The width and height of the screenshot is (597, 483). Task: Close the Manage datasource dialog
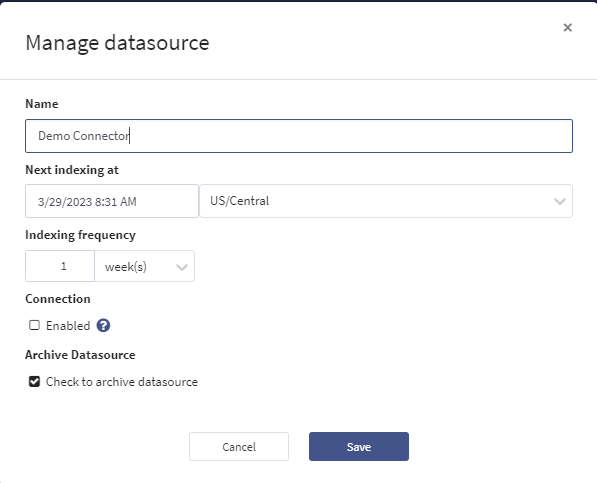pyautogui.click(x=567, y=27)
